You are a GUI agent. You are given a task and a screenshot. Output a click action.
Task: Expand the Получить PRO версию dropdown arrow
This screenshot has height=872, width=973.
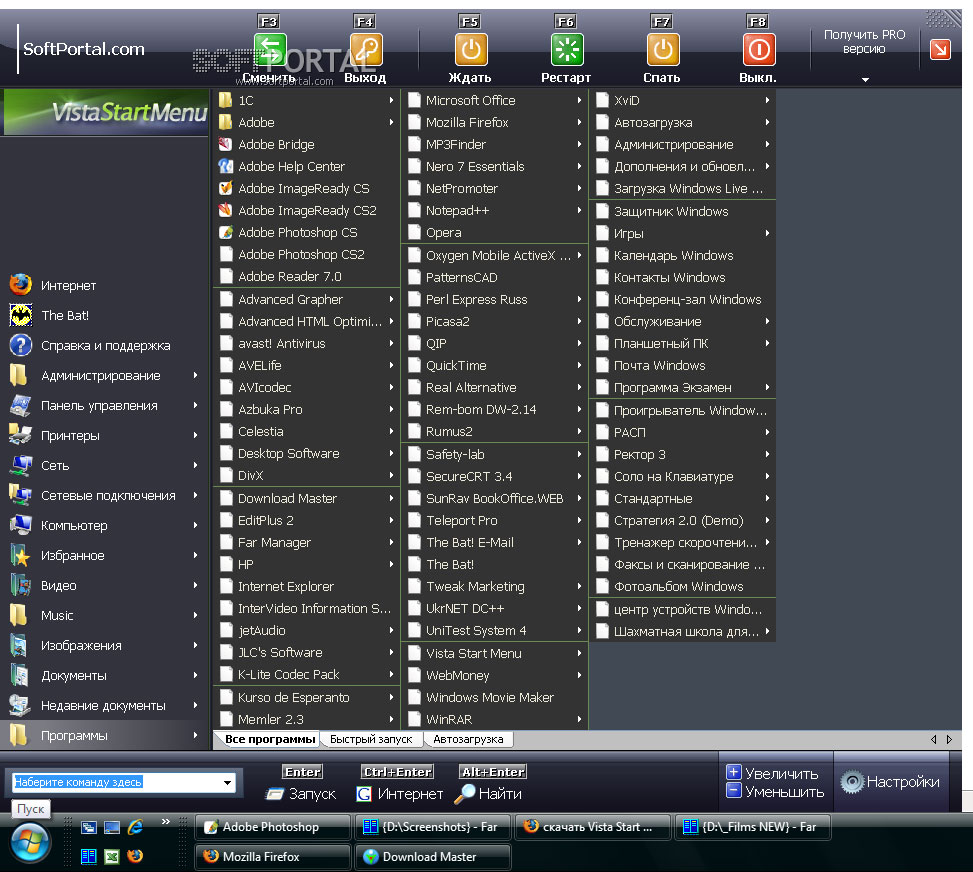pos(865,79)
